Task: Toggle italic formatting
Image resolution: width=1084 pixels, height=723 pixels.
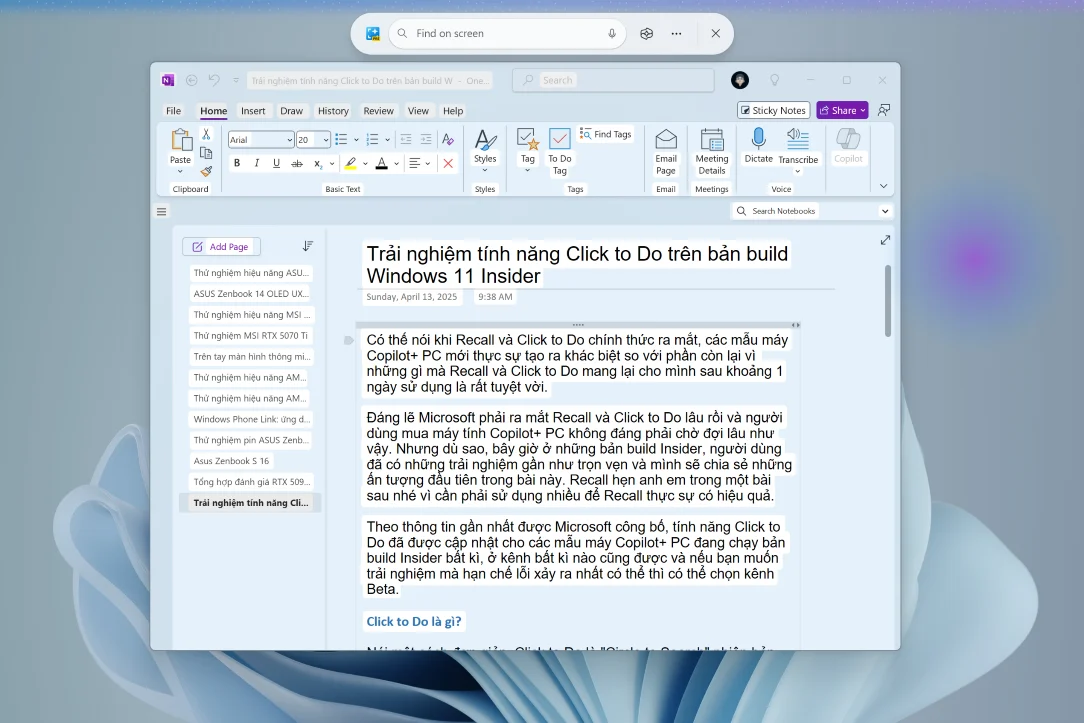Action: point(257,163)
